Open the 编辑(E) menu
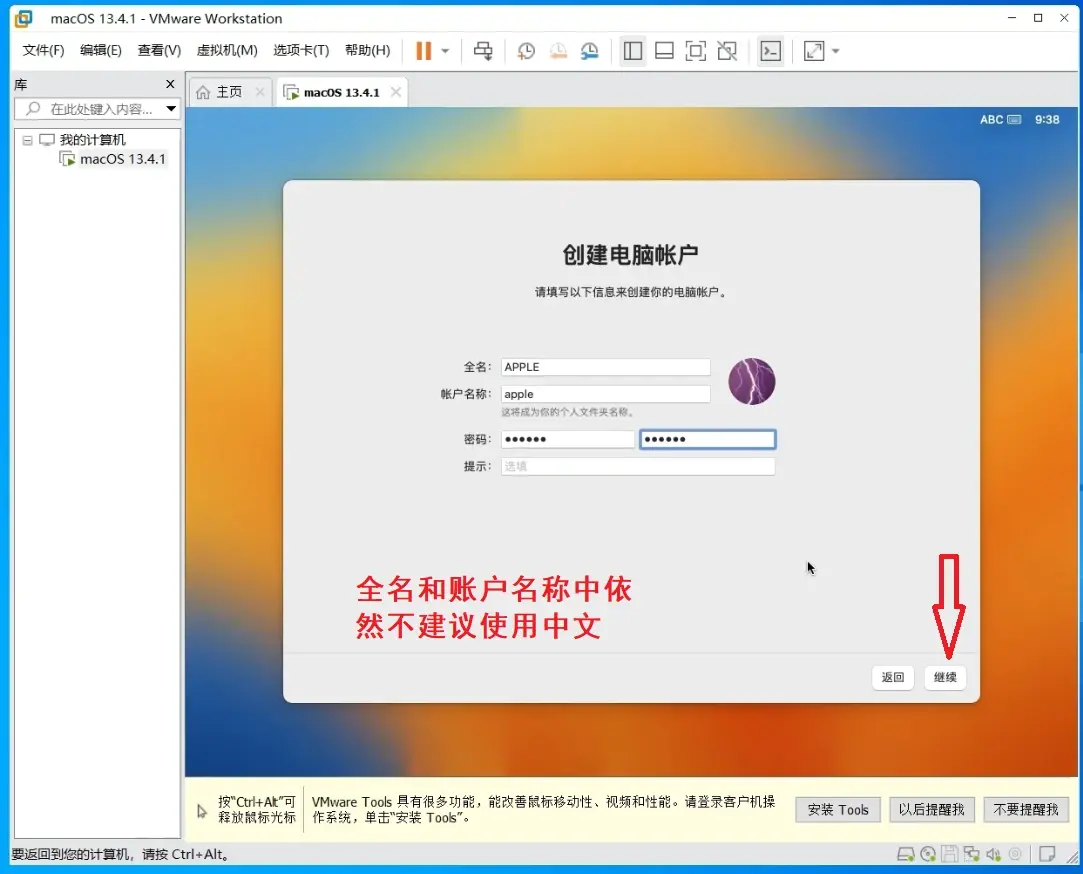The image size is (1083, 874). coord(101,50)
